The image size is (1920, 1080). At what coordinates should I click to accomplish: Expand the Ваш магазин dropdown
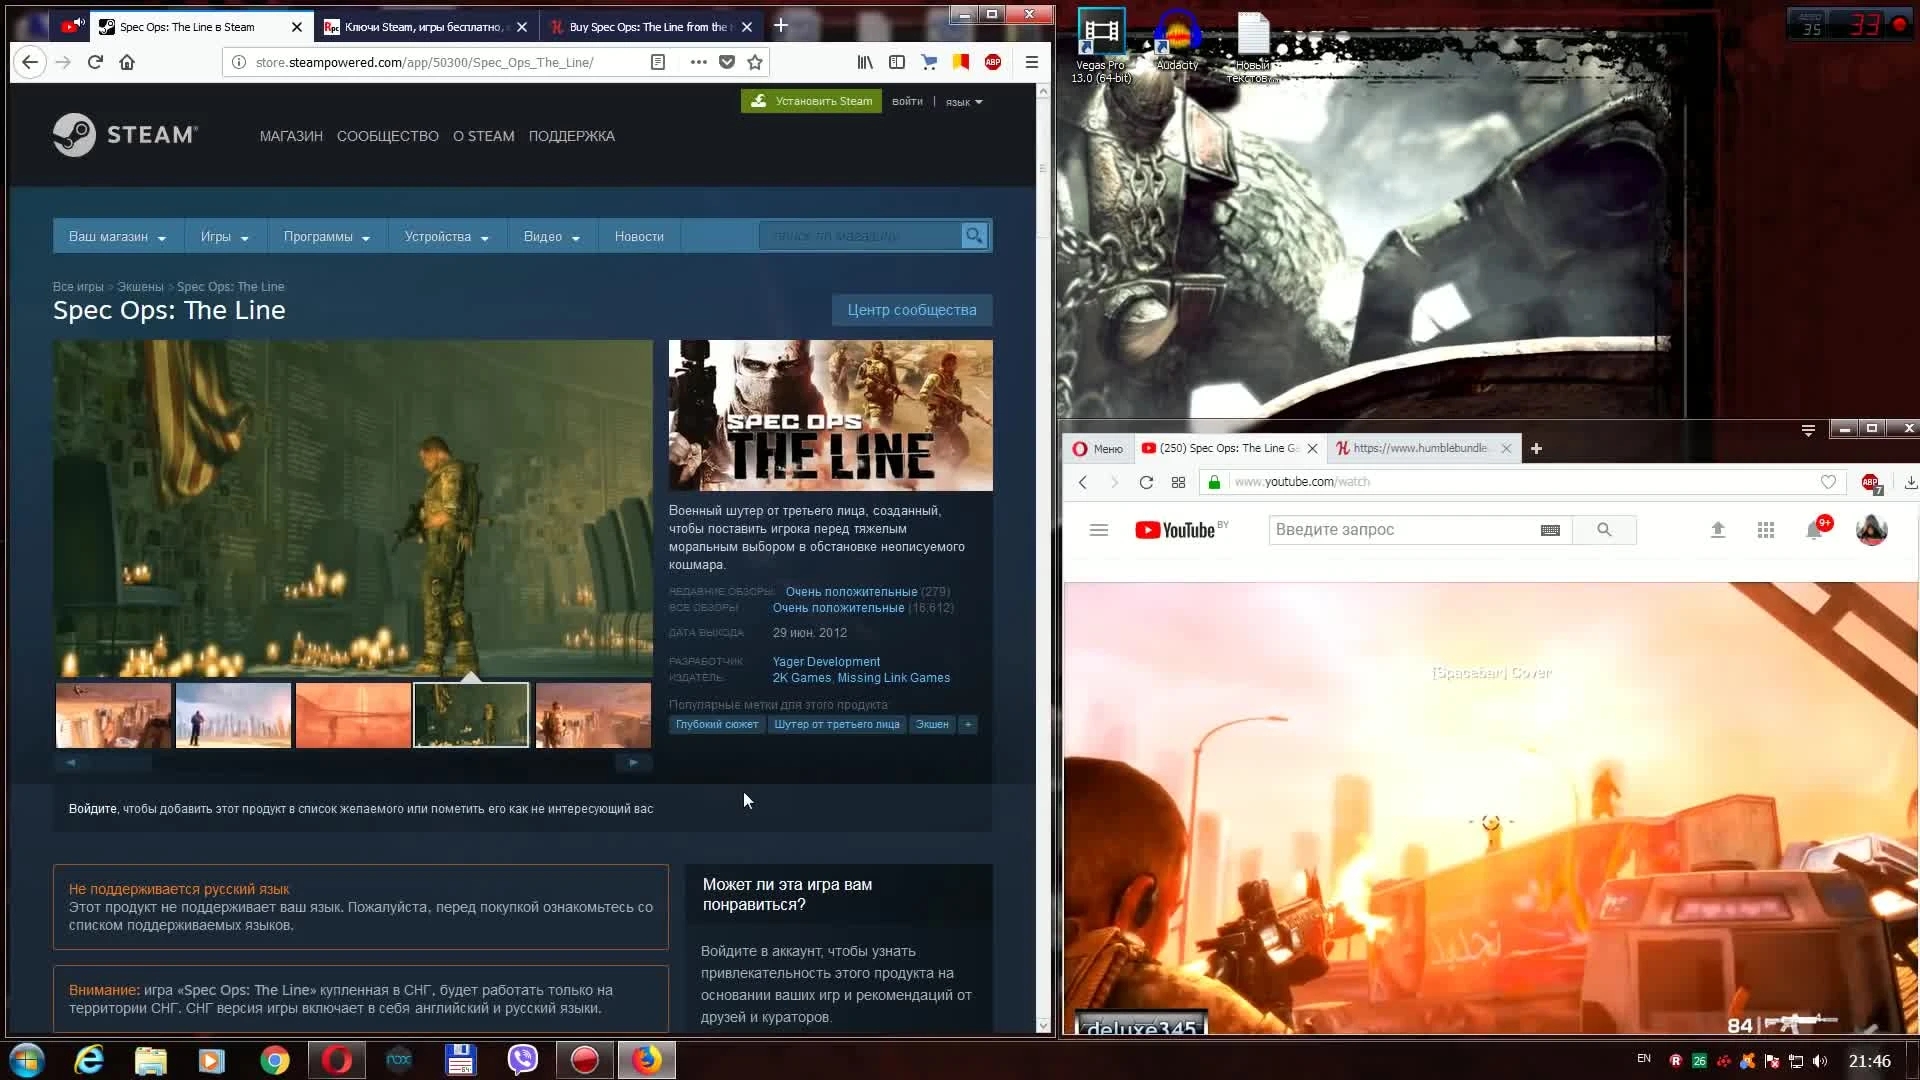(117, 237)
